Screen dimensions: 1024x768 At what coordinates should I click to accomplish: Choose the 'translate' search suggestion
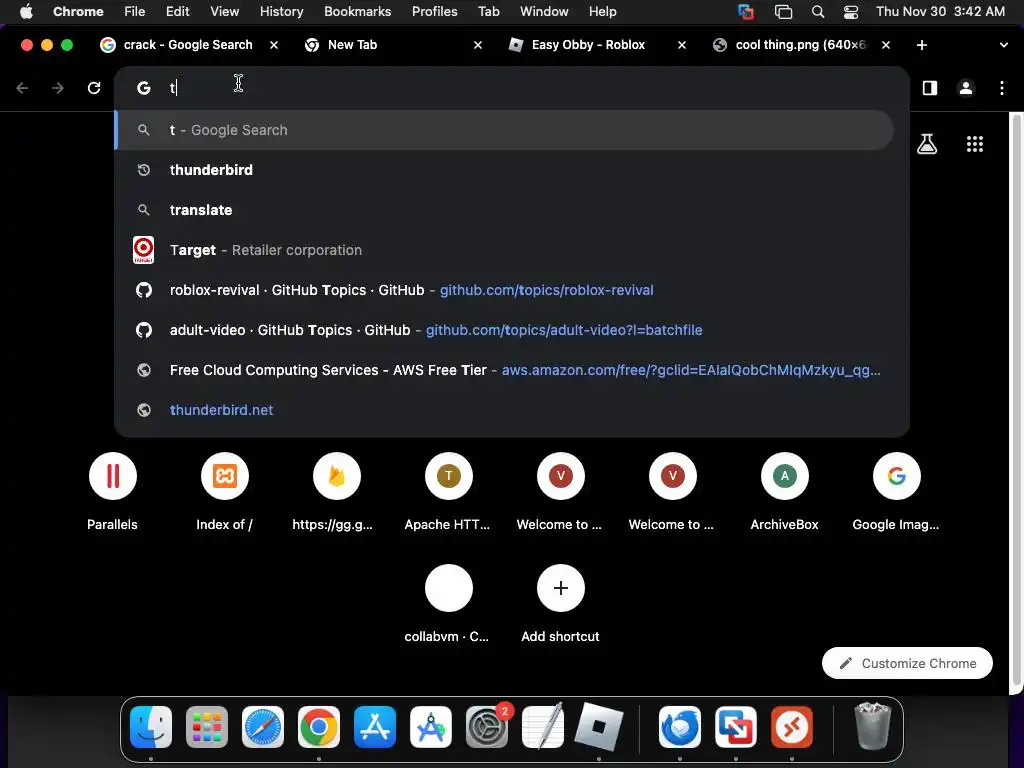pos(504,210)
